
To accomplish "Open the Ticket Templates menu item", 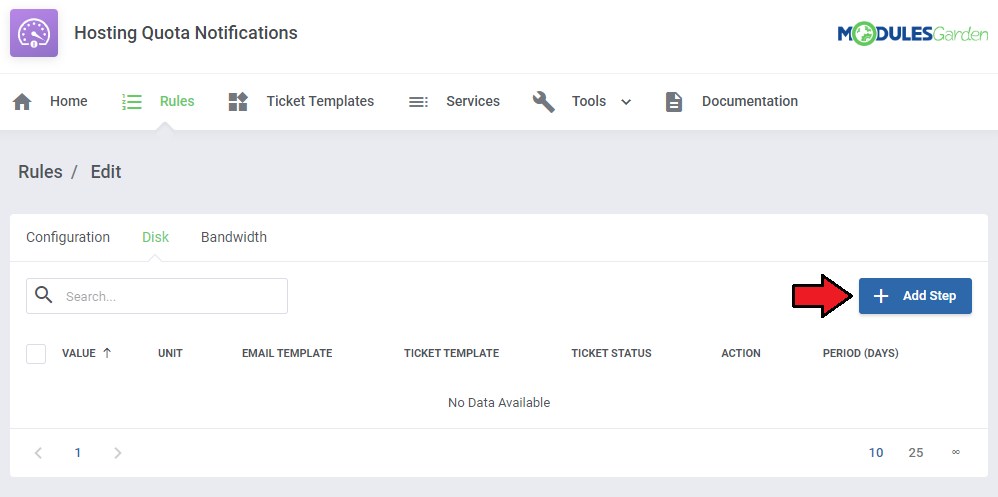I will pyautogui.click(x=320, y=101).
